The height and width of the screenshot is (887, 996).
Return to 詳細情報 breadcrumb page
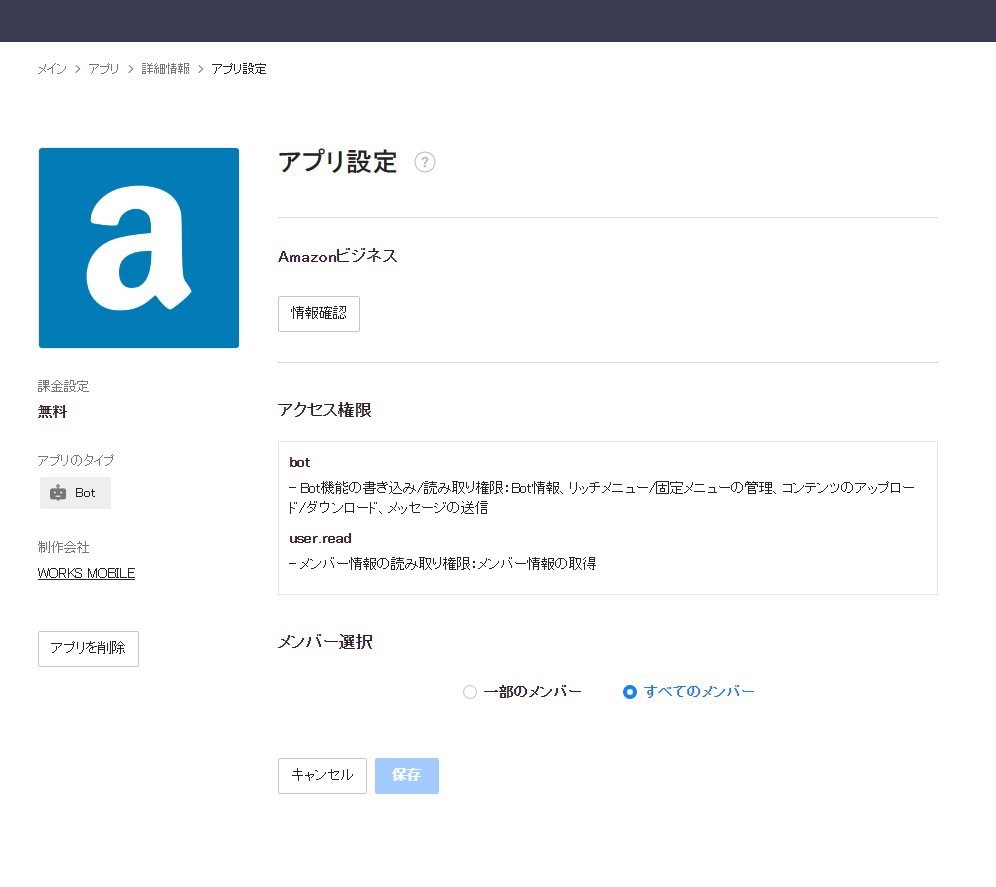pyautogui.click(x=165, y=69)
